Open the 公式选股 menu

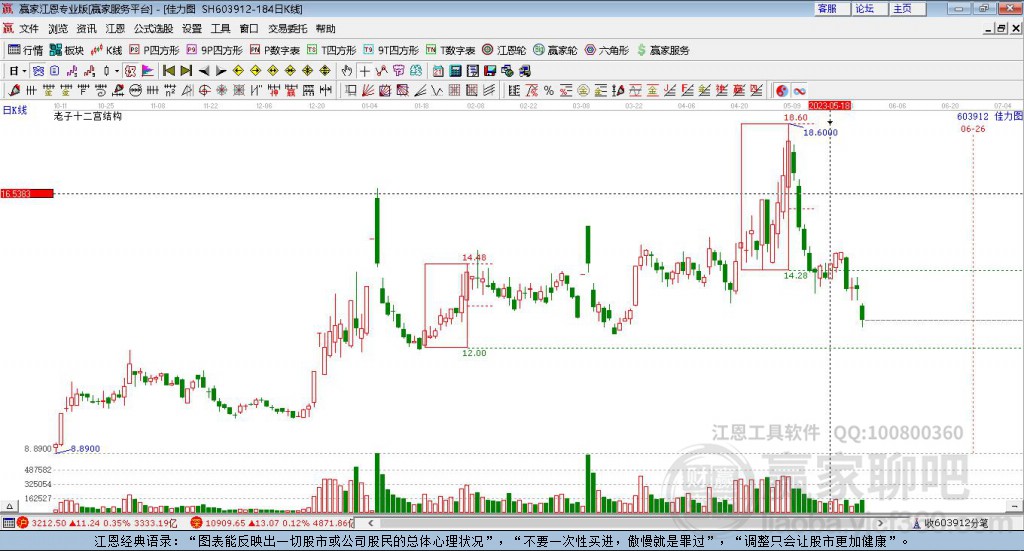153,29
